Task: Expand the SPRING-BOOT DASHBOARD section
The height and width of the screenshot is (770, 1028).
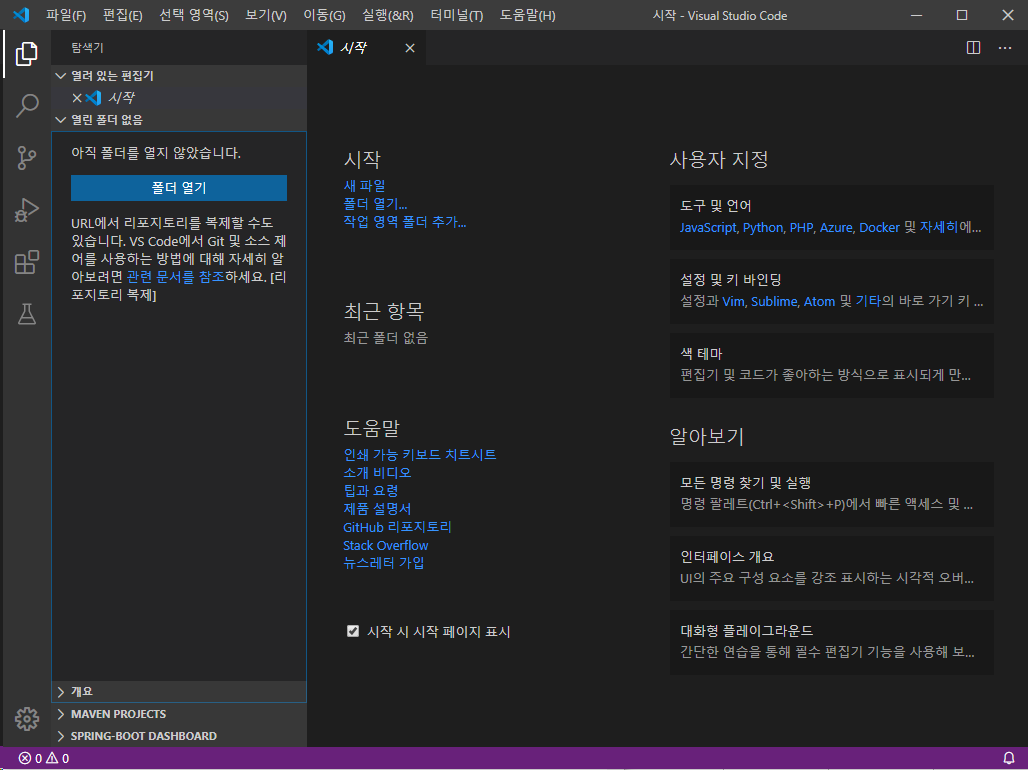Action: click(x=178, y=736)
